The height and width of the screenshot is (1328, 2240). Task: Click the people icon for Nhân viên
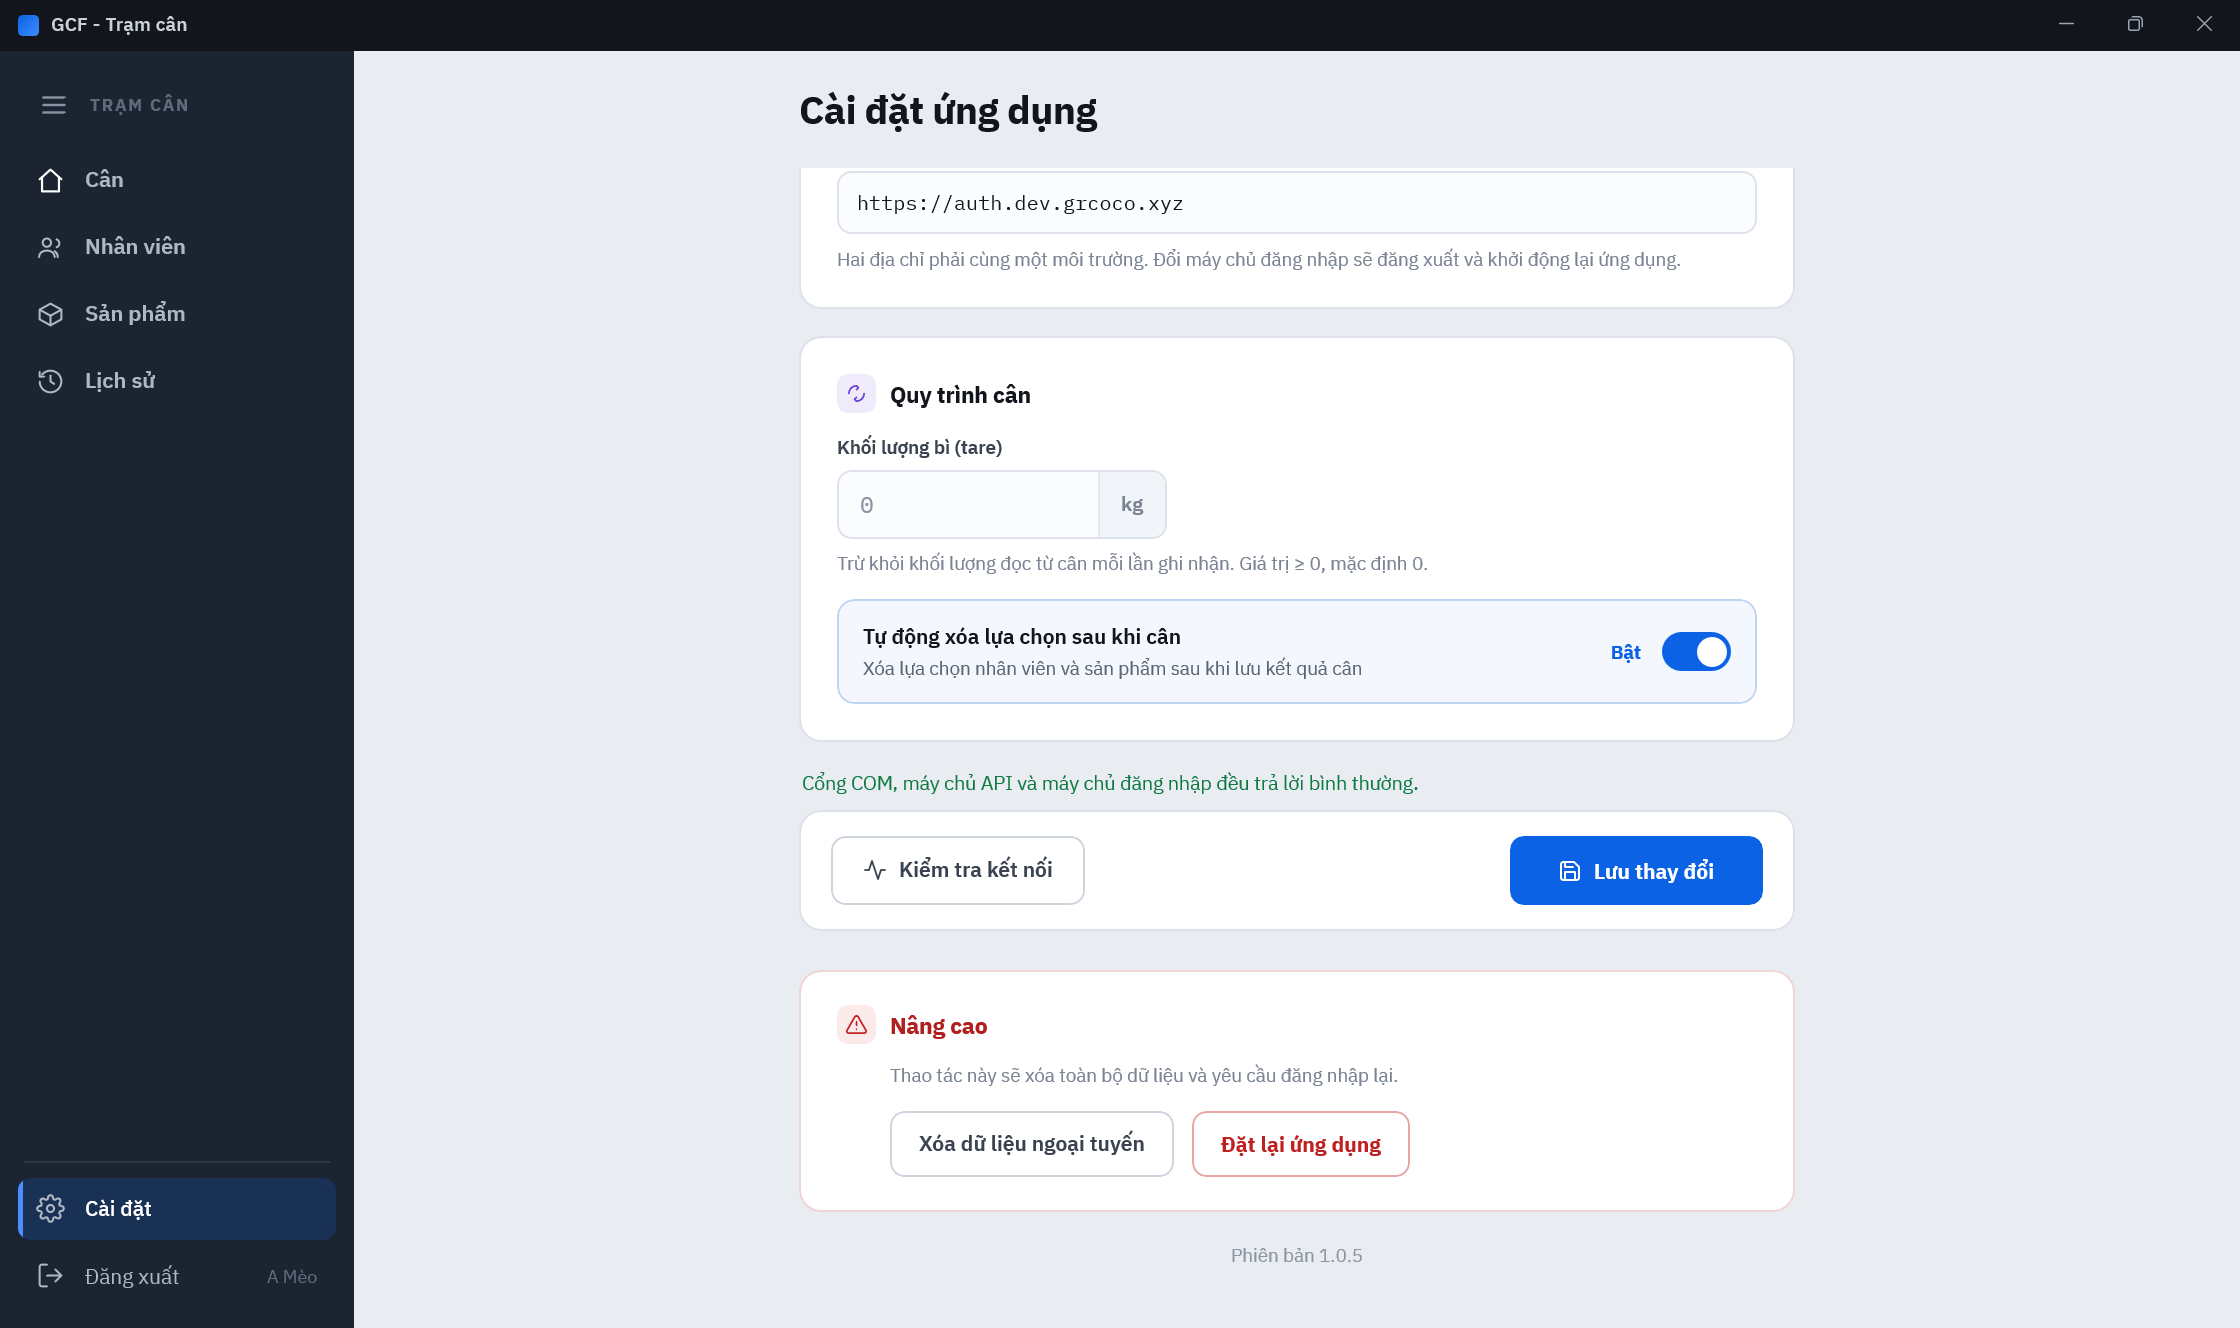(50, 247)
